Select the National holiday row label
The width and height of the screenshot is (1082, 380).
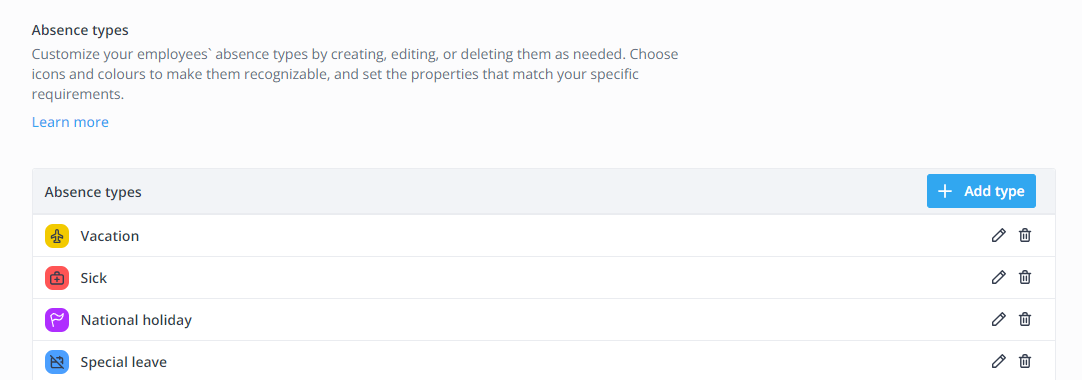tap(136, 320)
